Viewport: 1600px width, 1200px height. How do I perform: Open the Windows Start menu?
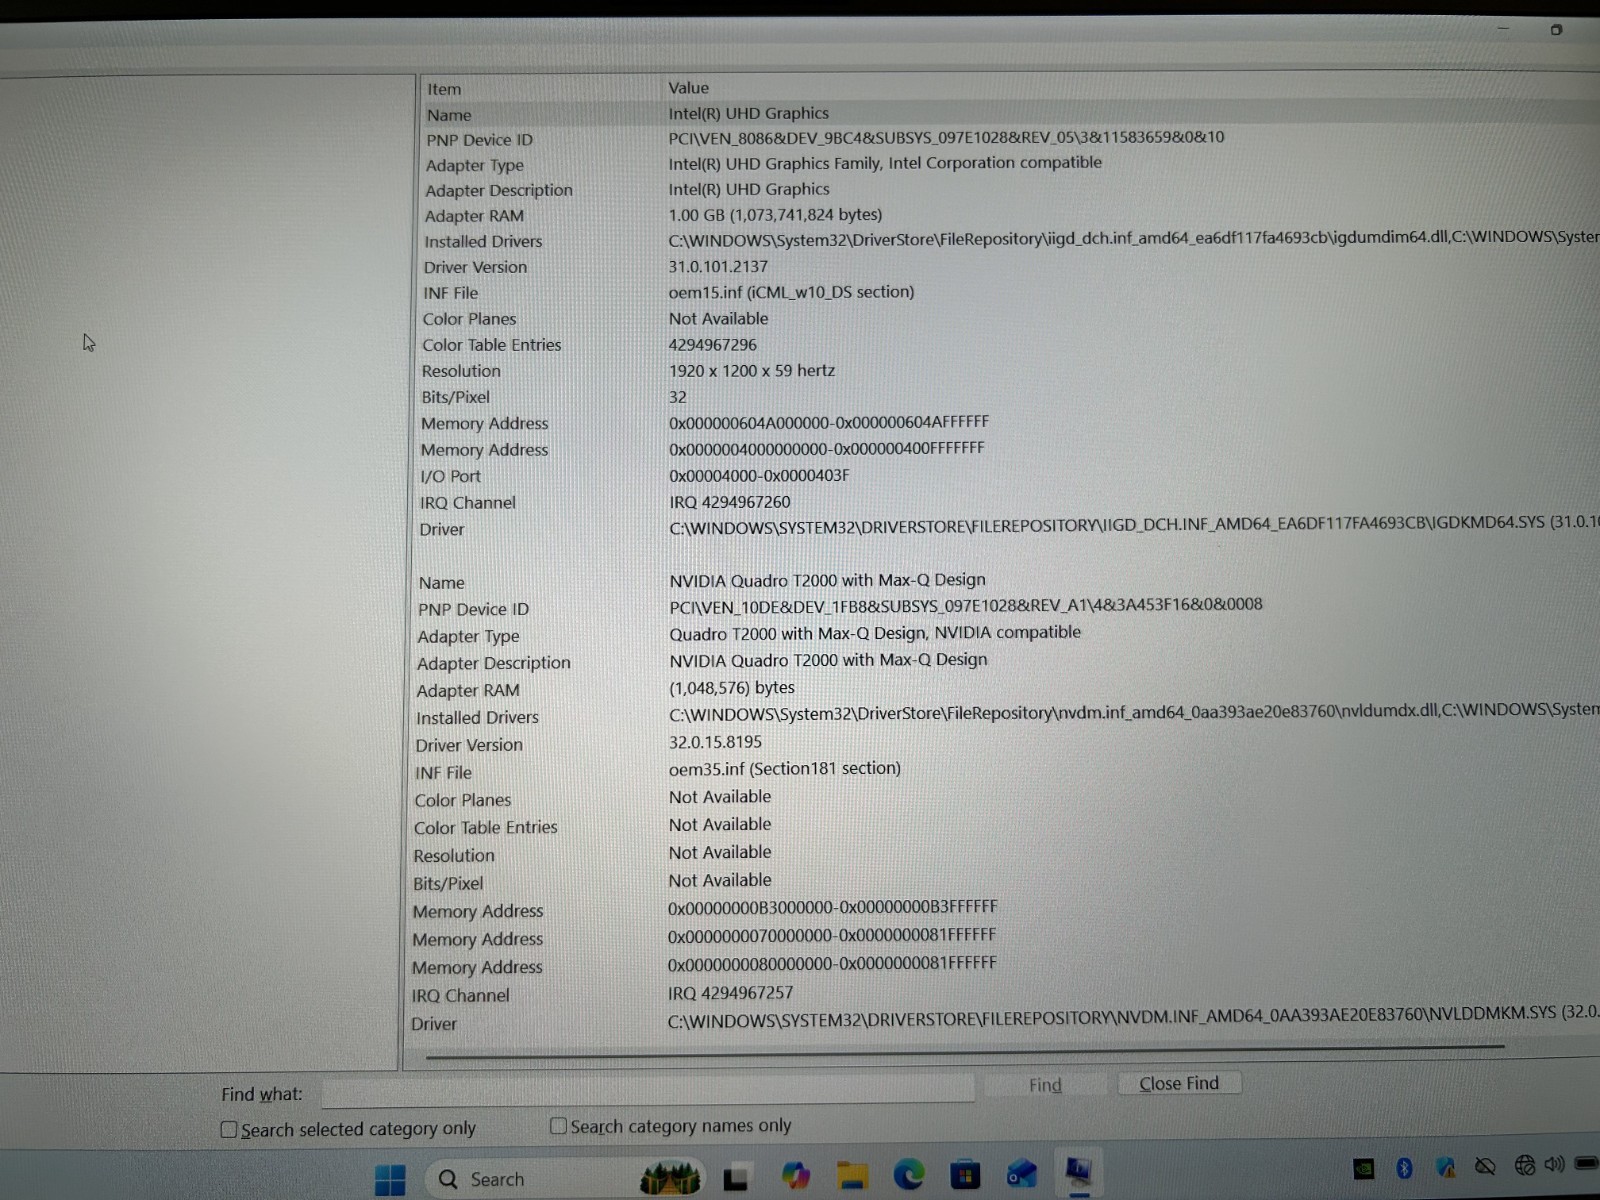tap(390, 1179)
